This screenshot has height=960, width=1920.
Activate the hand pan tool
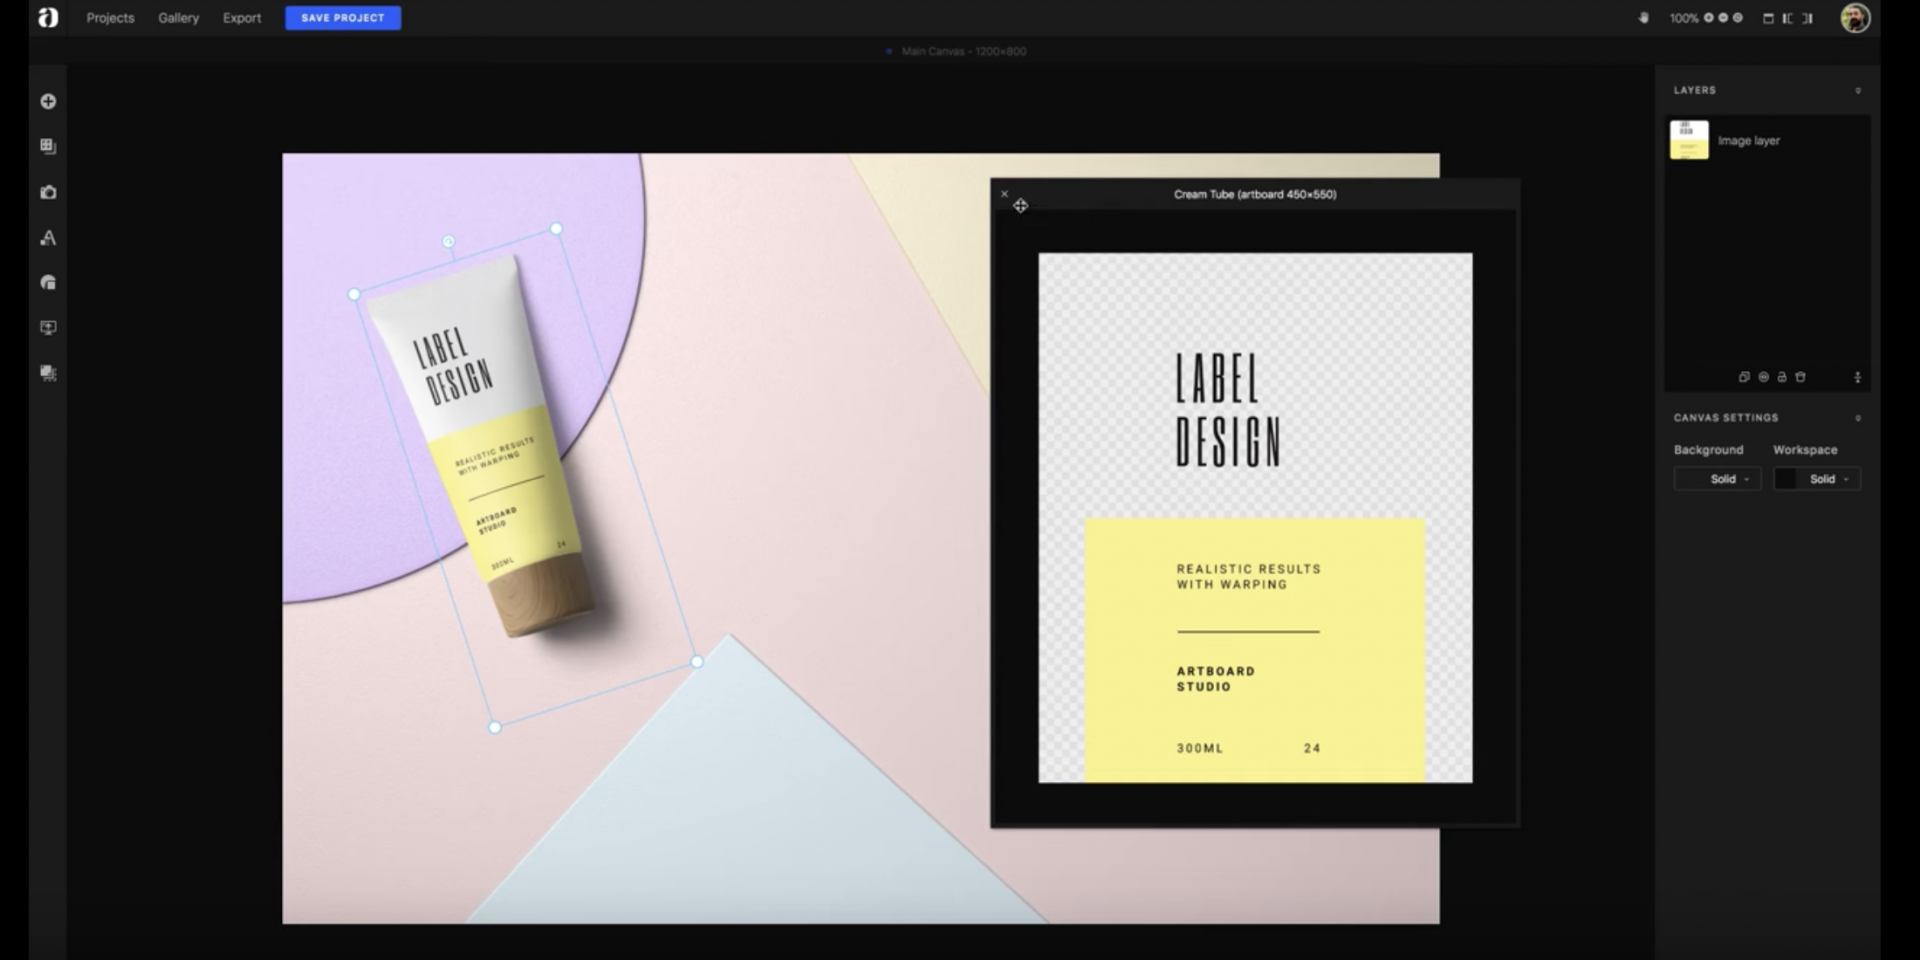[1643, 18]
